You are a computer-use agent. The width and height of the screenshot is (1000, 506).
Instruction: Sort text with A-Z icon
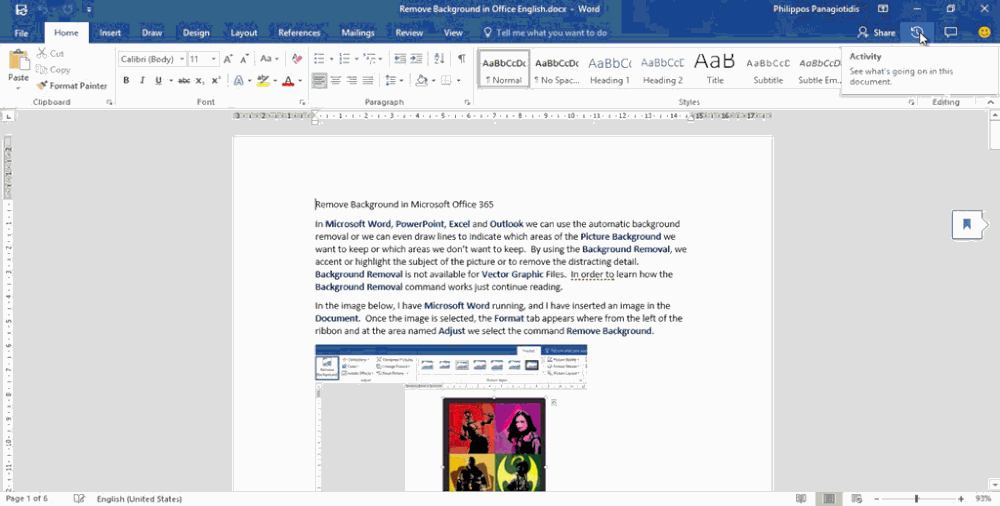(x=439, y=59)
